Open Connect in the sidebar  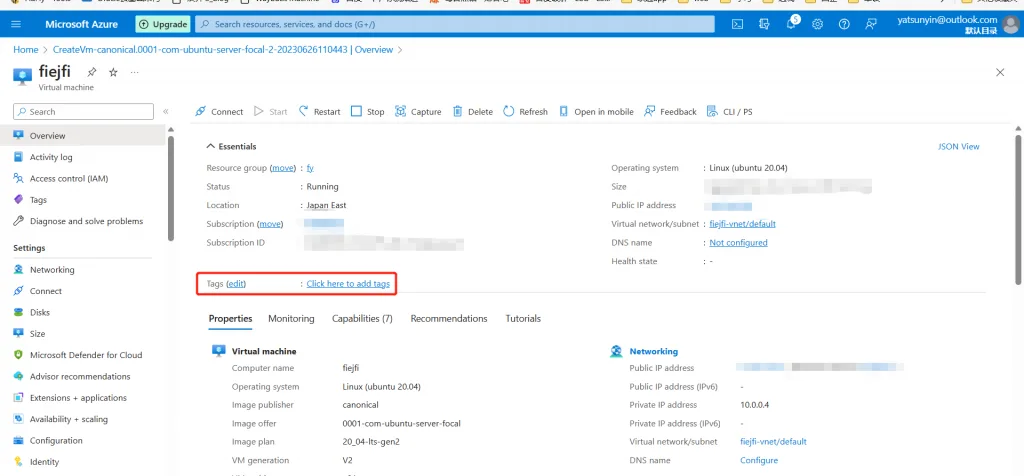(x=46, y=291)
